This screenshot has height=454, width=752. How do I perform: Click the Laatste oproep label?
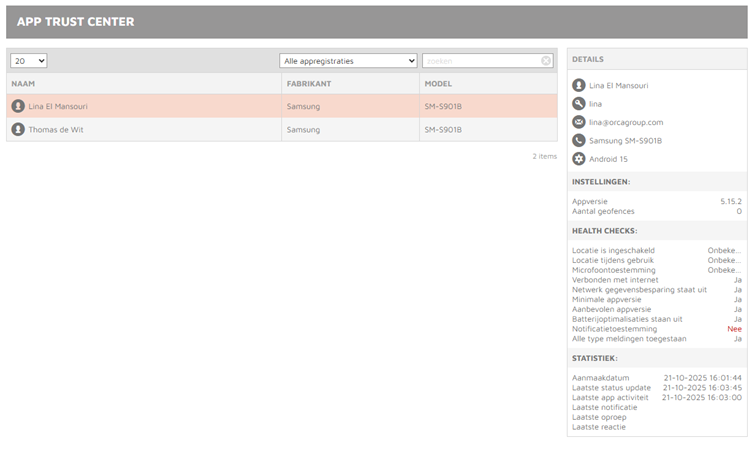pos(599,417)
